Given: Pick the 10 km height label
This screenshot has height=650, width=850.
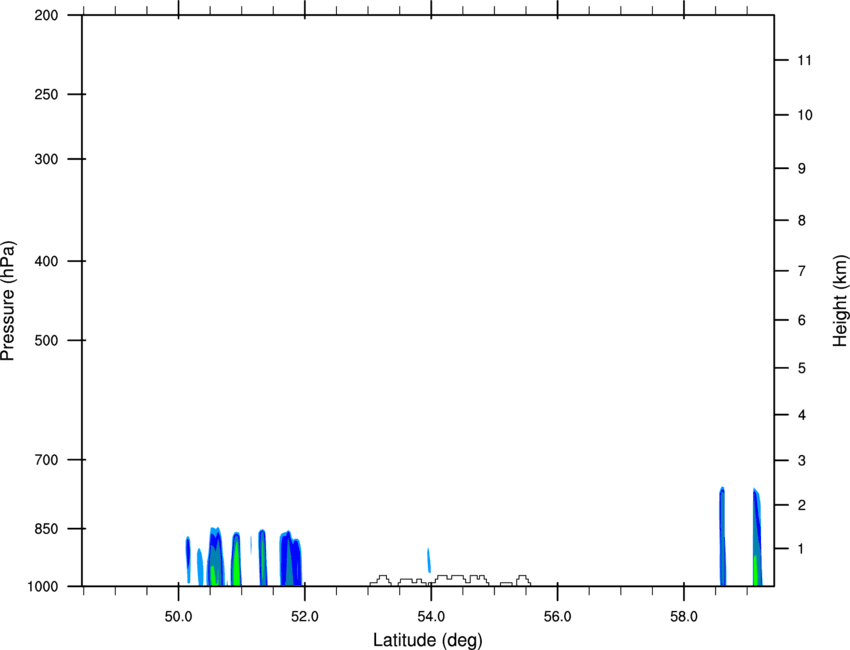Looking at the screenshot, I should click(804, 115).
